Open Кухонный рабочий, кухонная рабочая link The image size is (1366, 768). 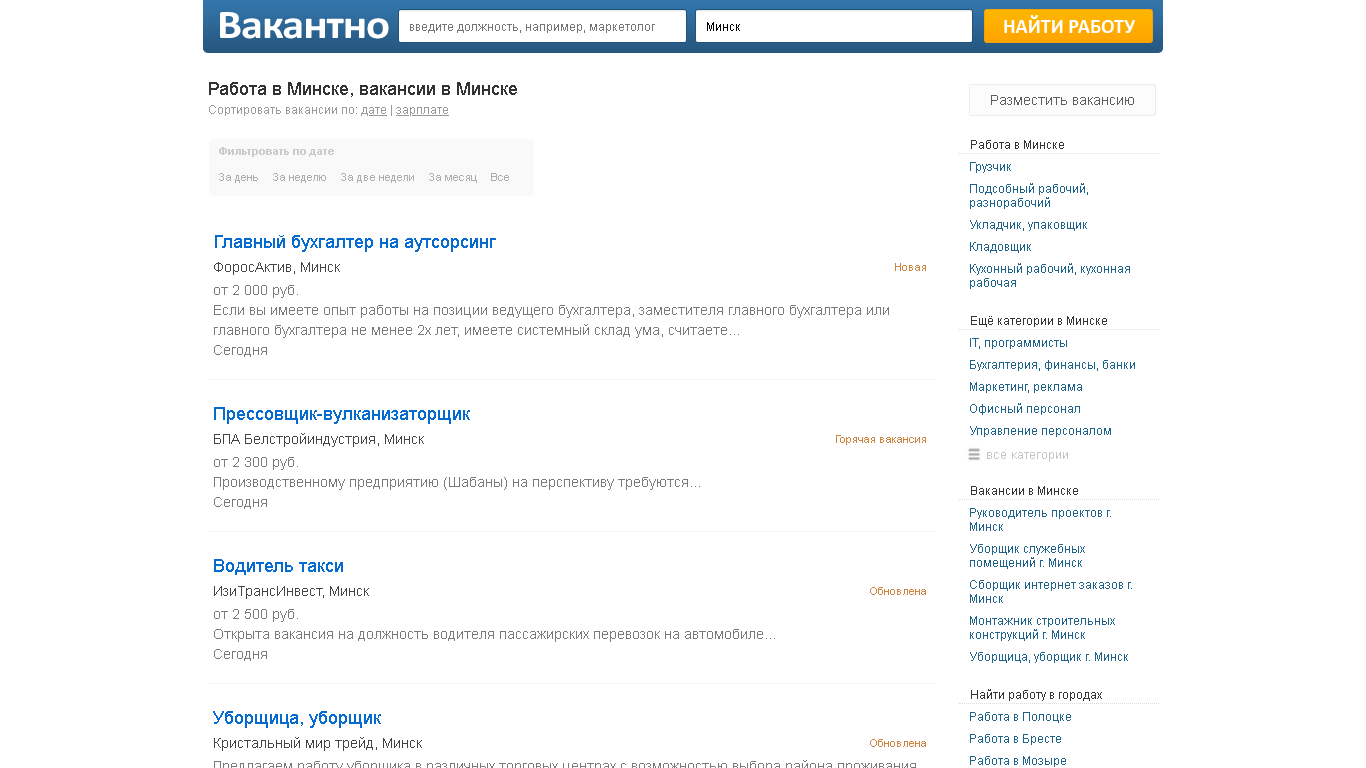1050,276
